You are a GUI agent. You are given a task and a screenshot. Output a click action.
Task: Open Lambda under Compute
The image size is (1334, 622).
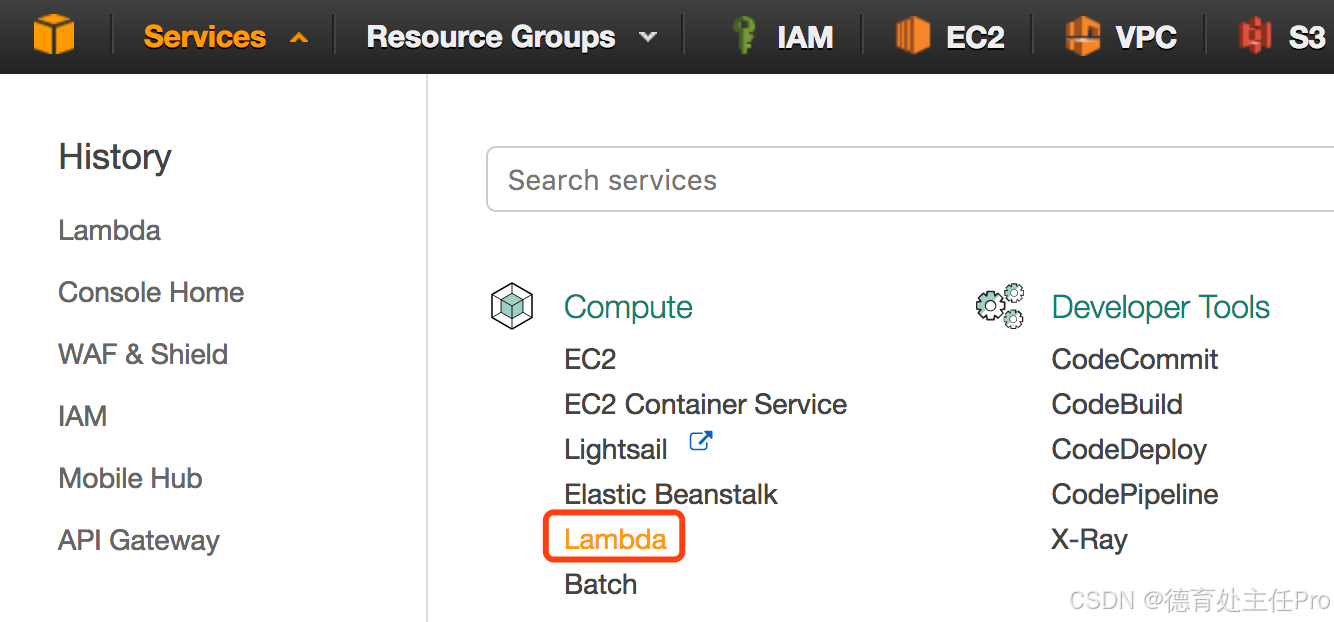[x=615, y=539]
